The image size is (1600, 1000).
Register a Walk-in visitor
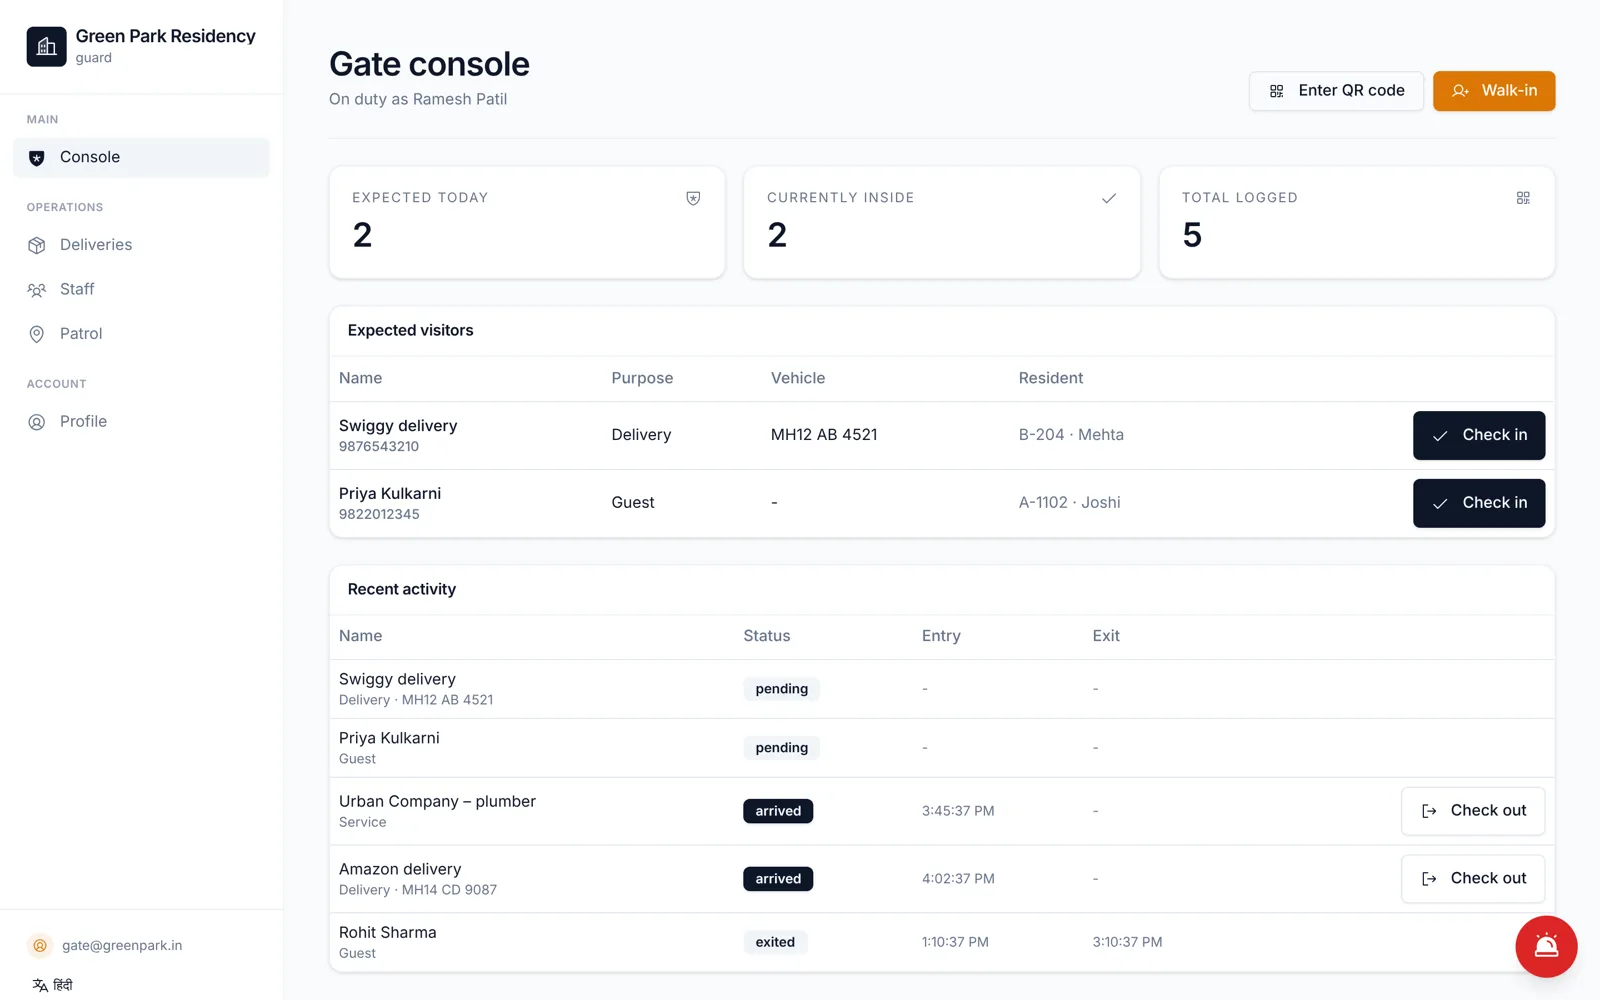[1494, 91]
